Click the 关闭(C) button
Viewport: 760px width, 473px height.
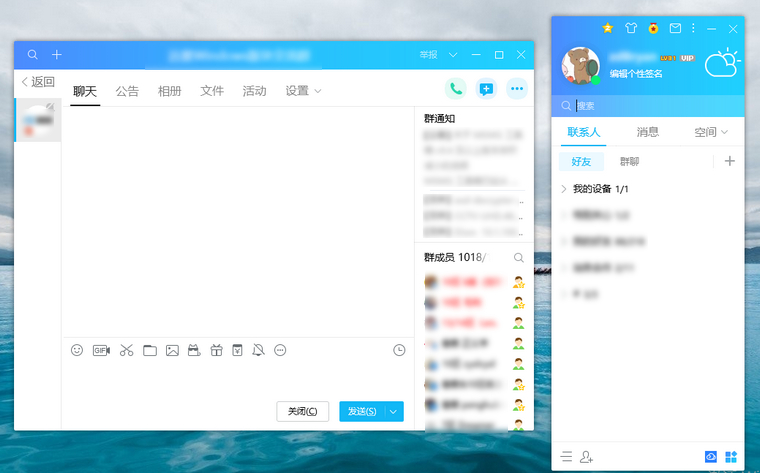tap(302, 411)
